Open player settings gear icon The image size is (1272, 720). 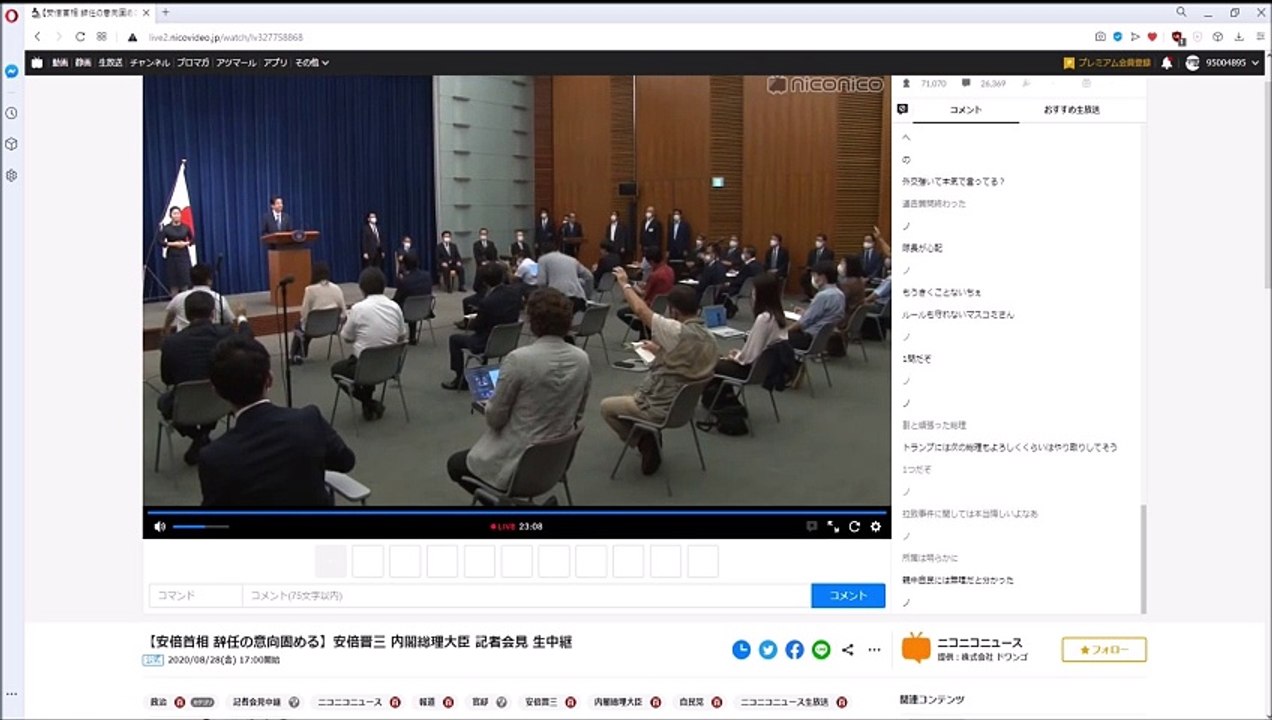click(x=876, y=526)
